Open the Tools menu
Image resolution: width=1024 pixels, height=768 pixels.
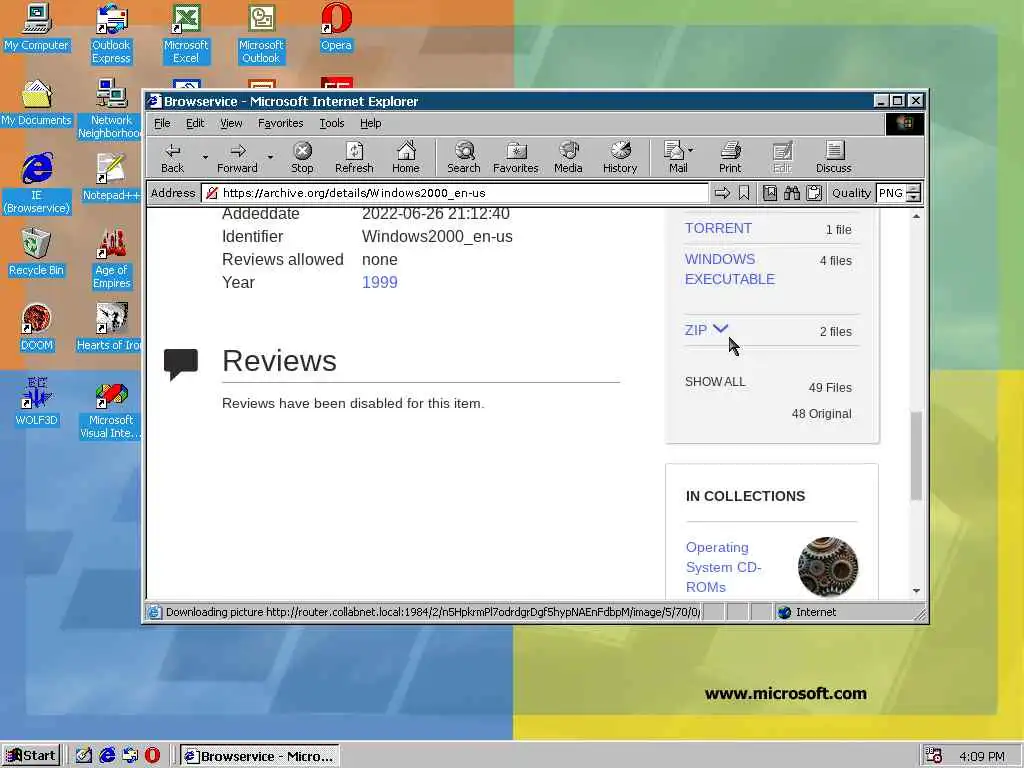point(332,123)
